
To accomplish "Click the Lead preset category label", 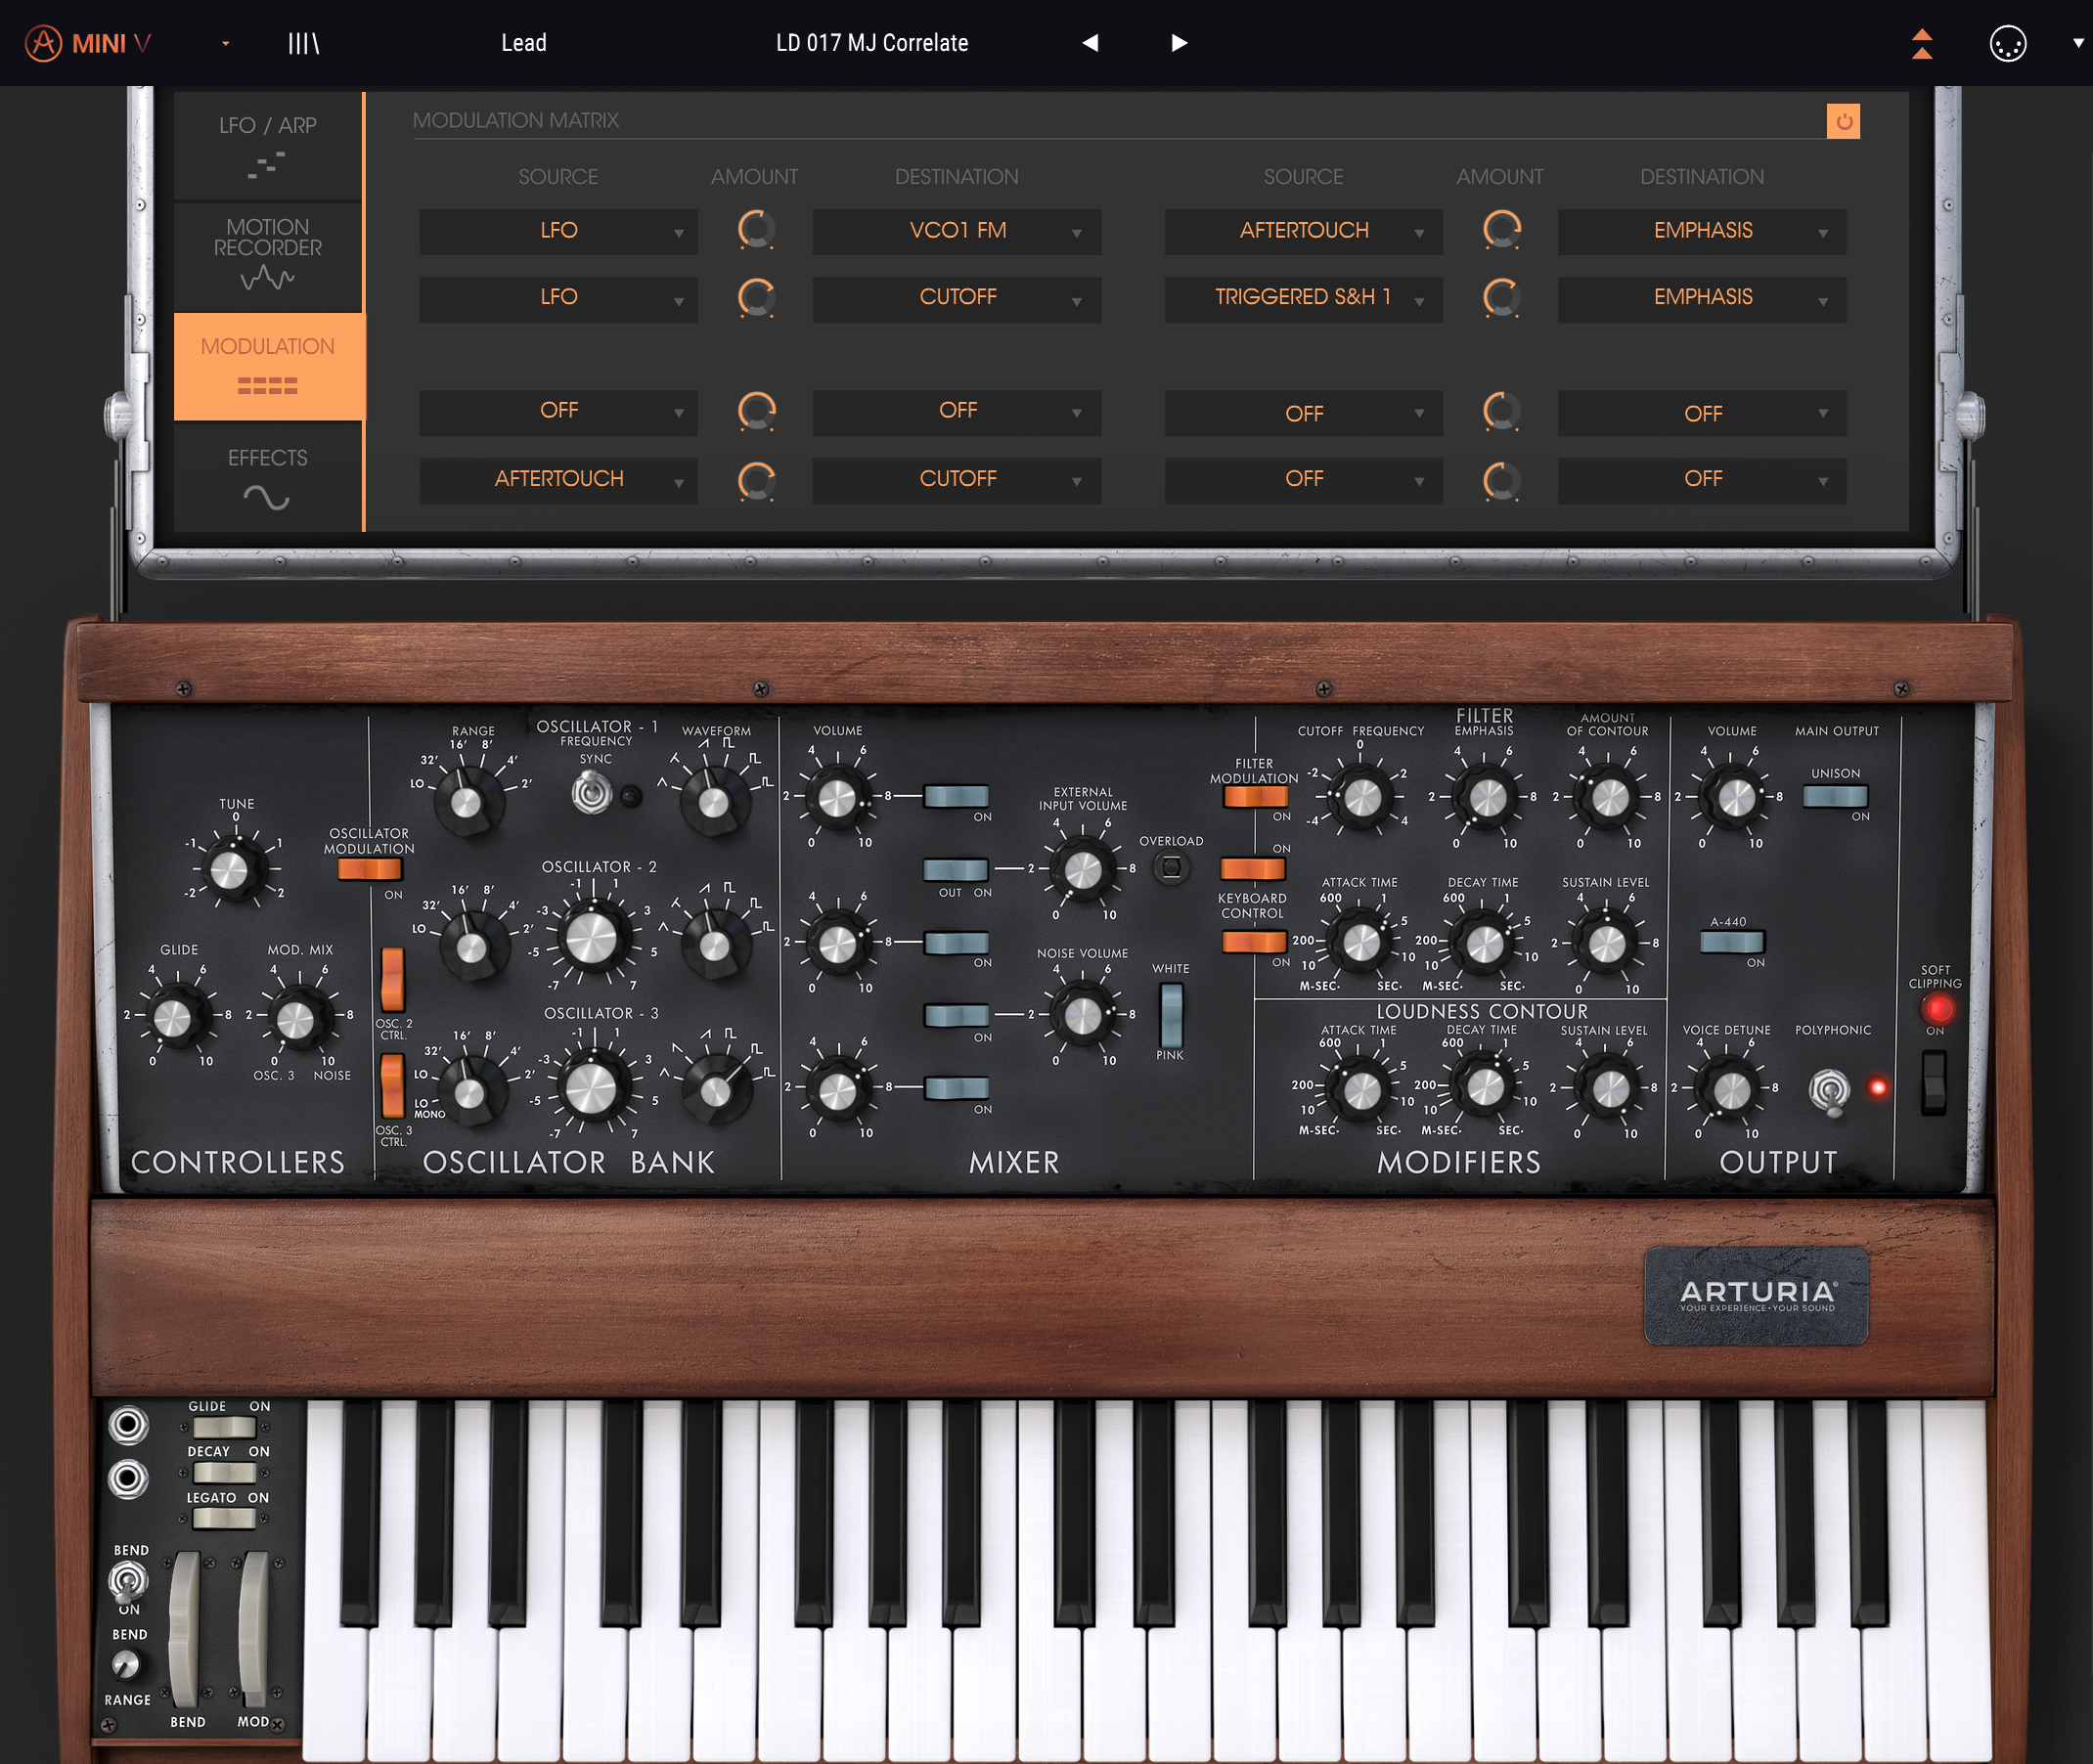I will coord(523,43).
